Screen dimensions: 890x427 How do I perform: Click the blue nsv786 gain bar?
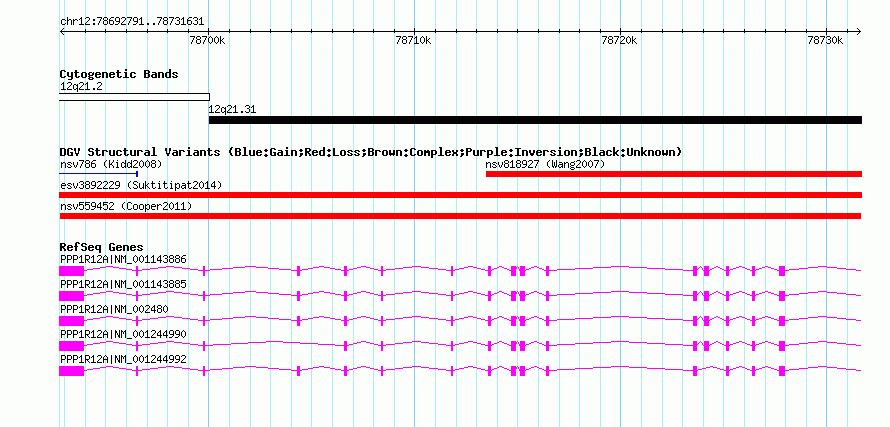click(99, 174)
